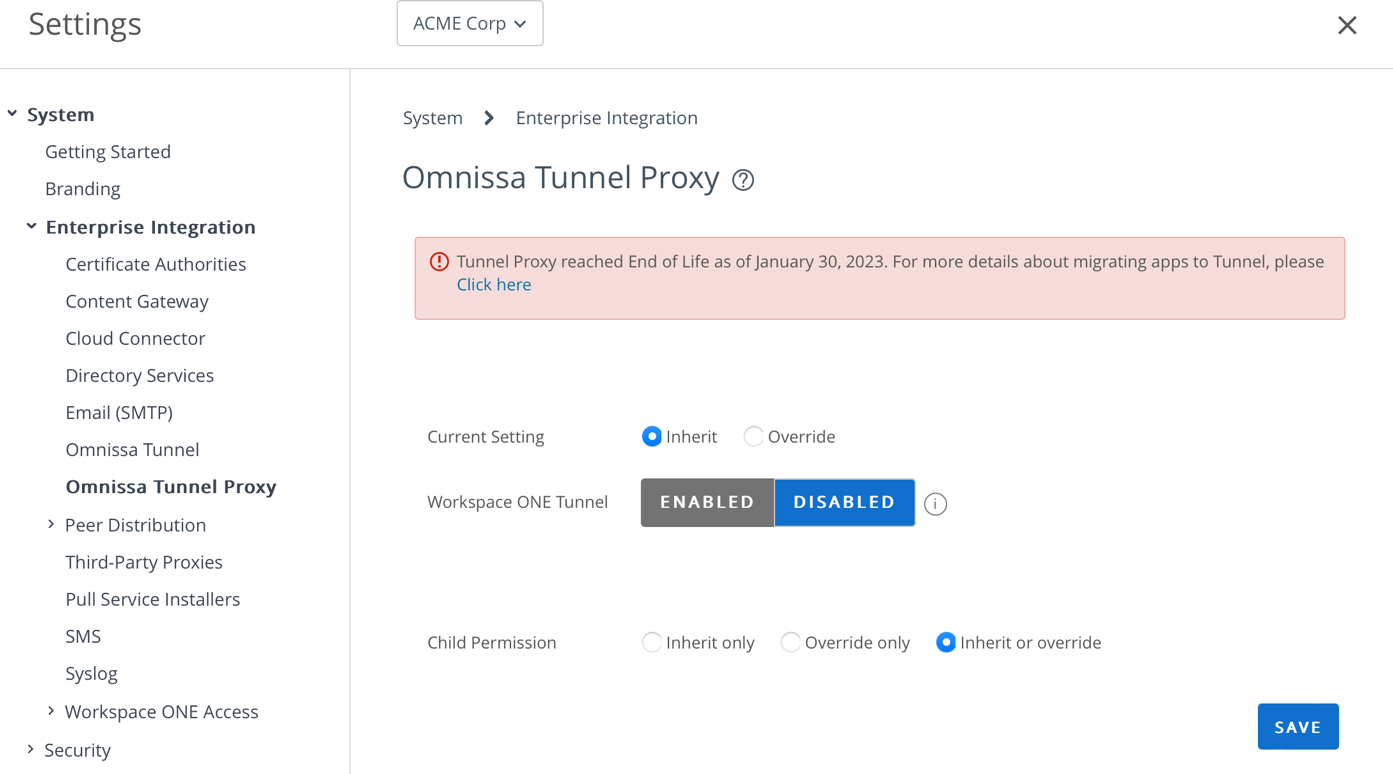1393x774 pixels.
Task: Set Workspace ONE Tunnel to Disabled
Action: click(x=844, y=502)
